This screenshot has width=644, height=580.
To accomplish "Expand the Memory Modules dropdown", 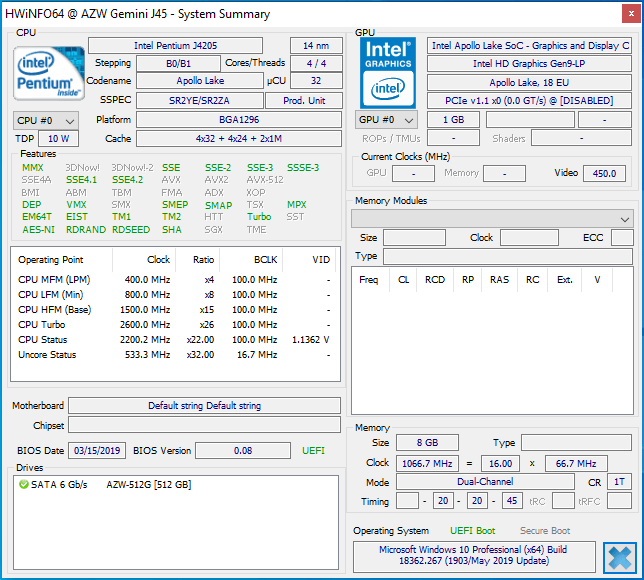I will click(x=492, y=219).
